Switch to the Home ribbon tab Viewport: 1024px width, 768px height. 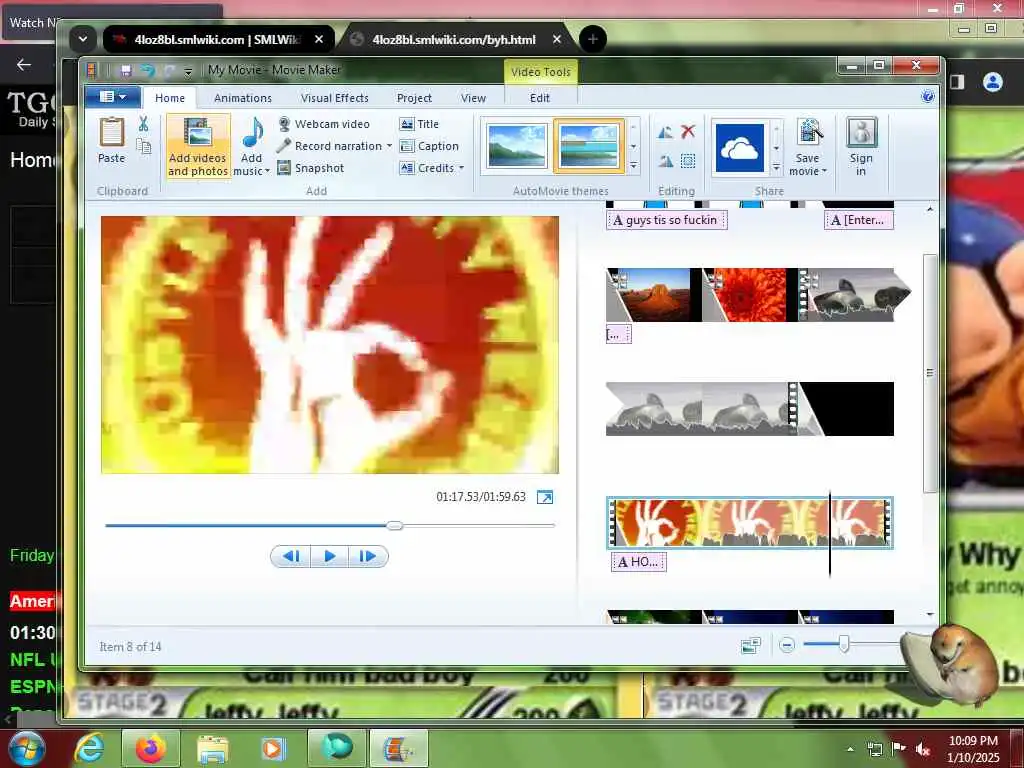click(x=170, y=98)
